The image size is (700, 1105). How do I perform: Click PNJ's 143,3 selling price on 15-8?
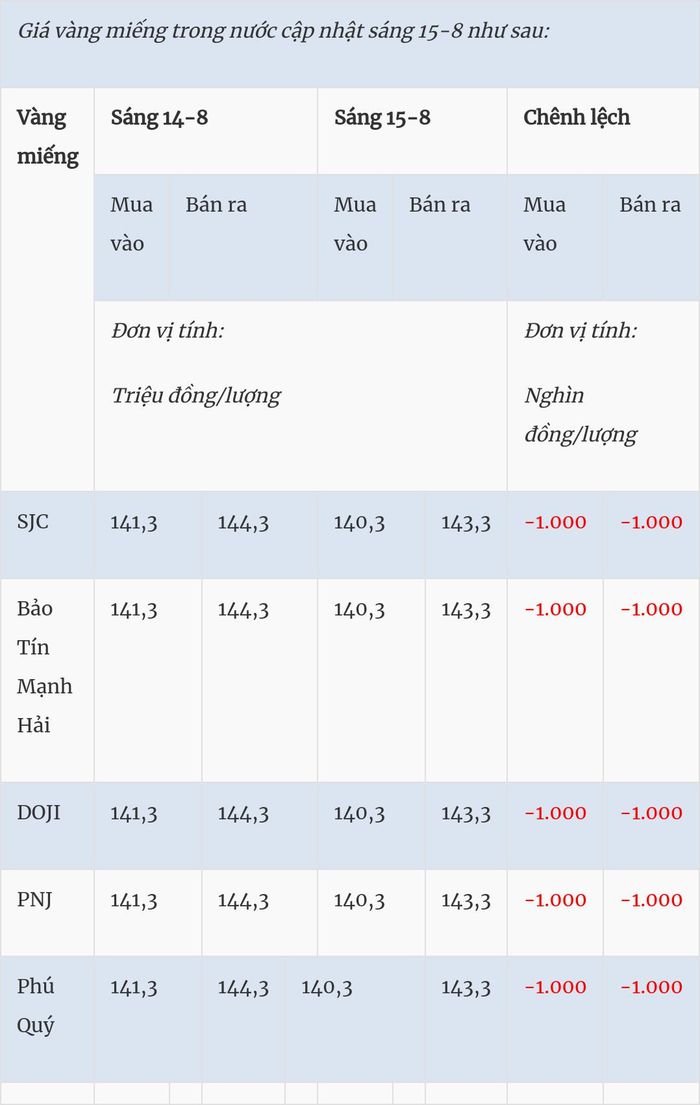tap(466, 901)
